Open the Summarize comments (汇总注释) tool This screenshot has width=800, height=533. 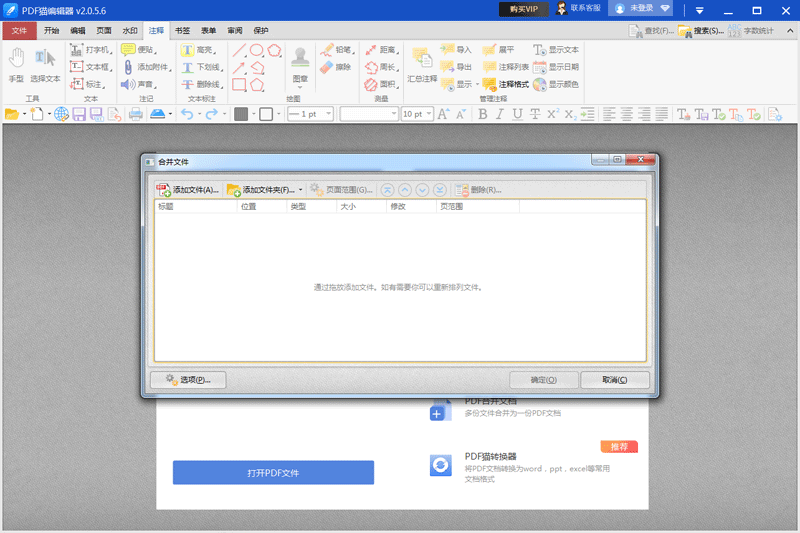(x=422, y=64)
